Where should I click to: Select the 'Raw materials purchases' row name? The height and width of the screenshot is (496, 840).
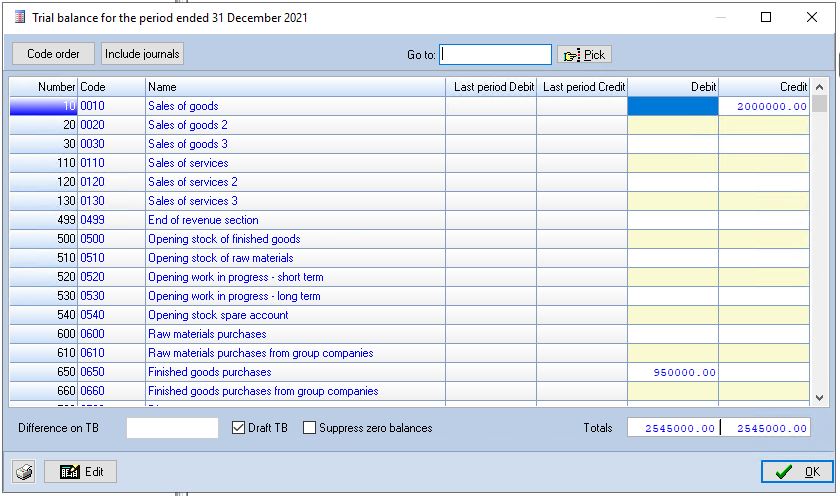[x=207, y=334]
